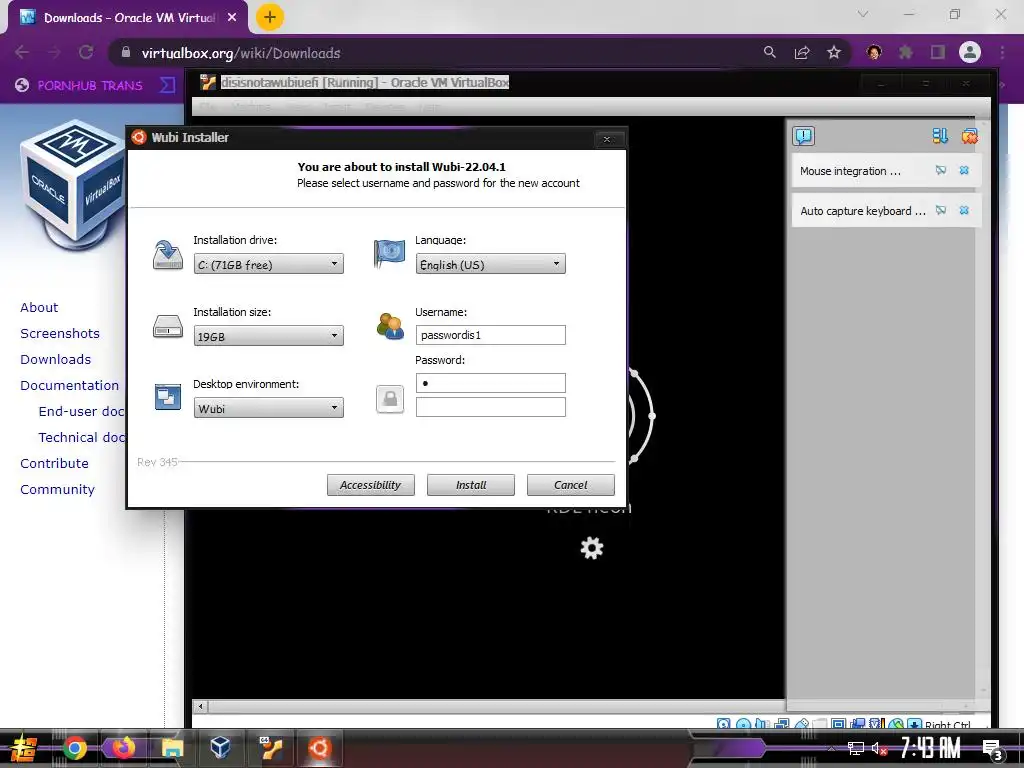Click the installation size hard disk icon
Viewport: 1024px width, 768px height.
(x=168, y=326)
